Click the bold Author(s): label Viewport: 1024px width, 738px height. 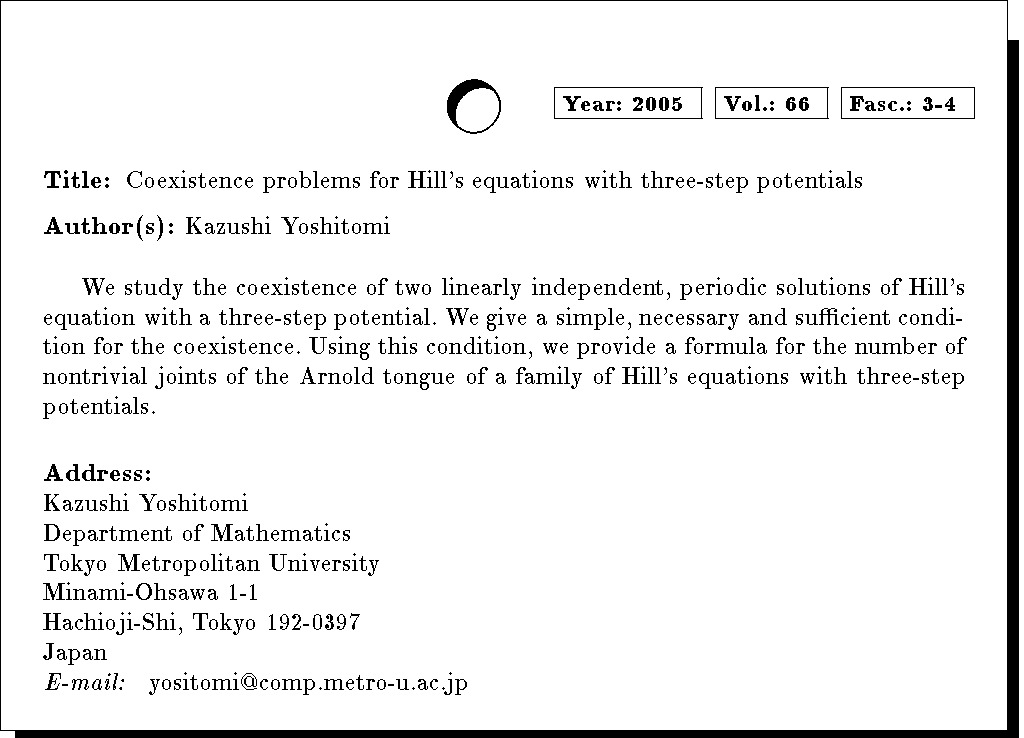tap(110, 227)
